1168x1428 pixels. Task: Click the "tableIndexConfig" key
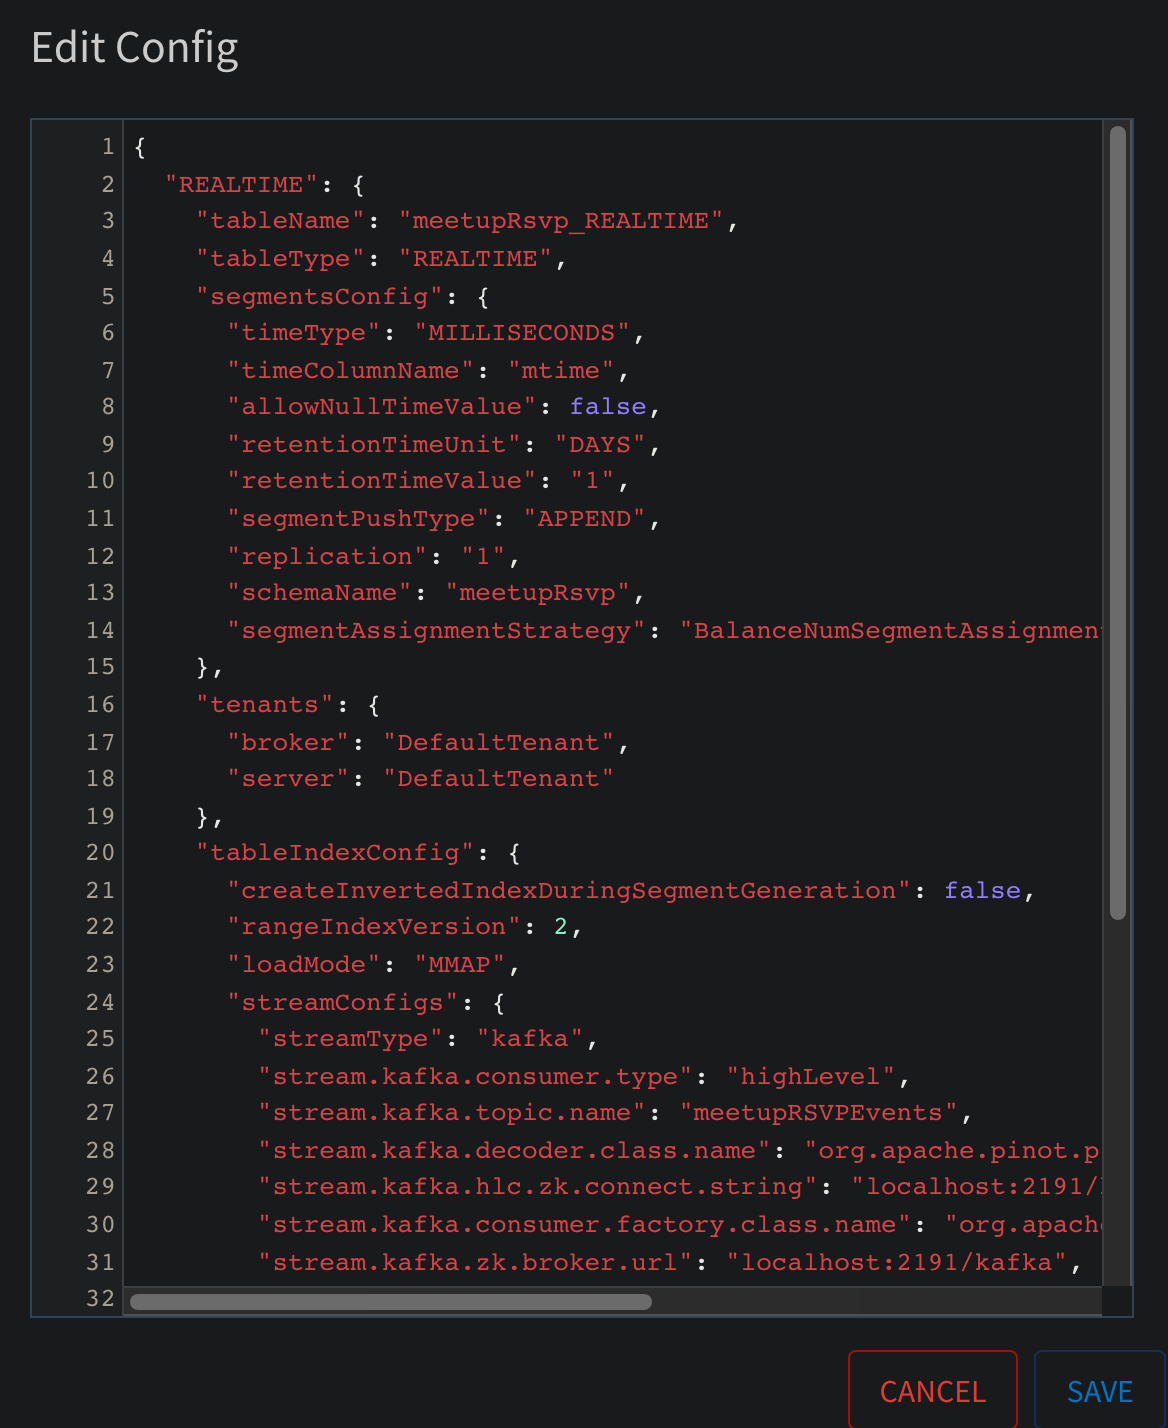[334, 853]
